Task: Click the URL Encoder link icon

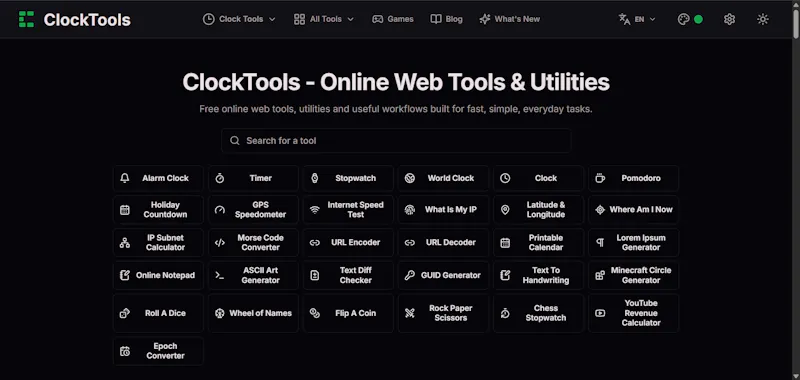Action: pyautogui.click(x=315, y=243)
